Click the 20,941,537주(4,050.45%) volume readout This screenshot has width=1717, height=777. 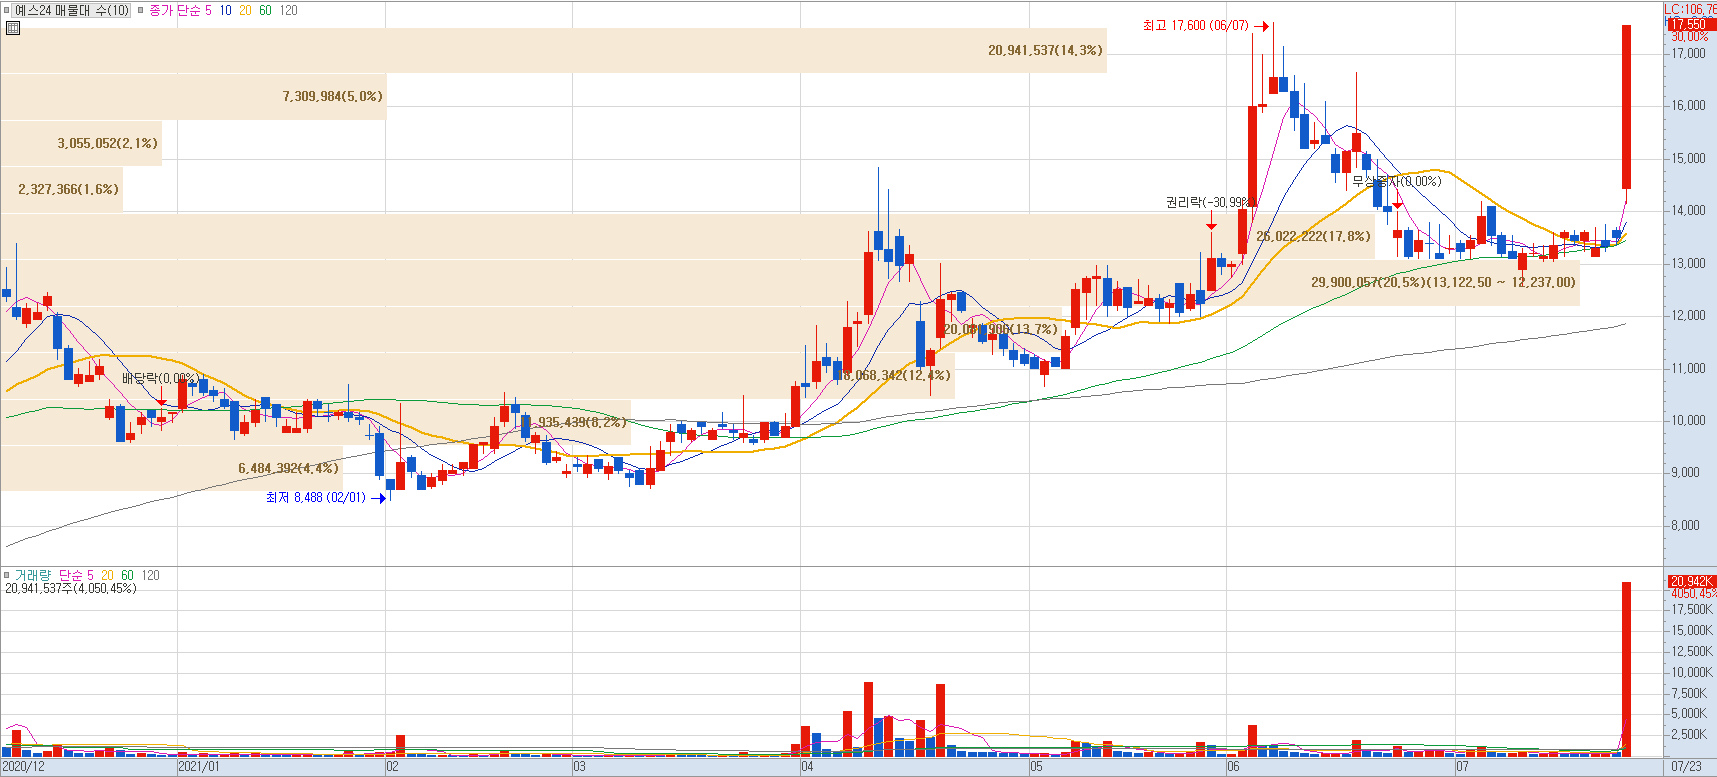(70, 589)
